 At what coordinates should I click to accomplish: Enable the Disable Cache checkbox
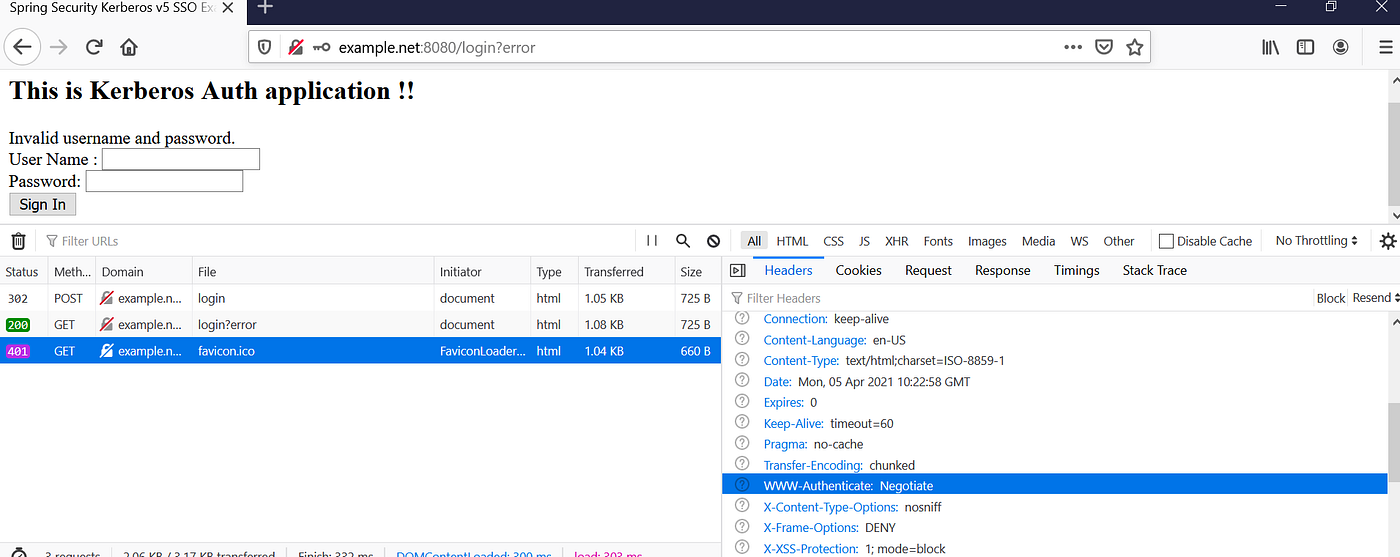[x=1166, y=241]
